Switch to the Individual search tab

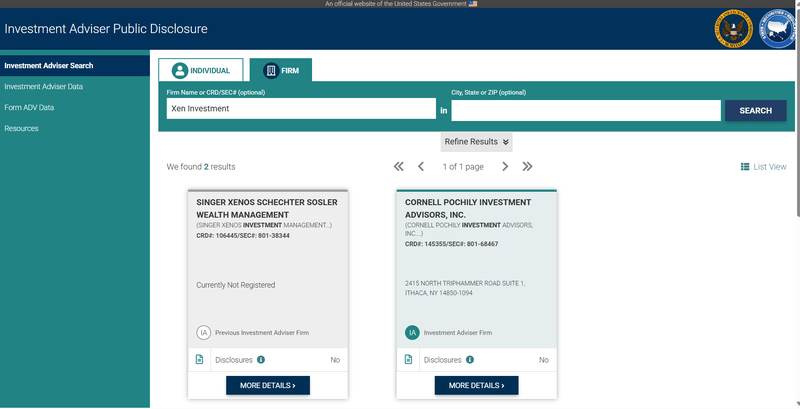click(201, 70)
